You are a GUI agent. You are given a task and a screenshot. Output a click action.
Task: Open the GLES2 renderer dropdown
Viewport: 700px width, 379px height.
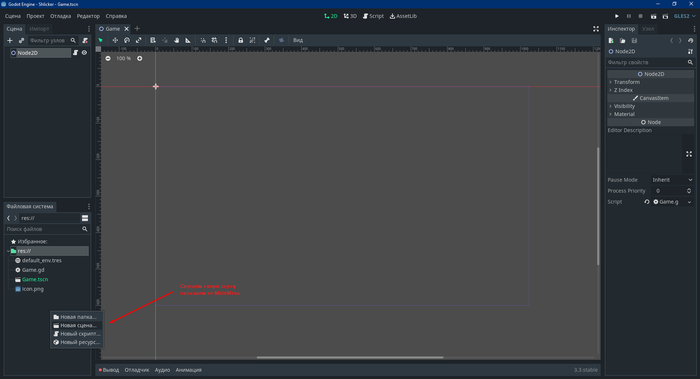684,16
